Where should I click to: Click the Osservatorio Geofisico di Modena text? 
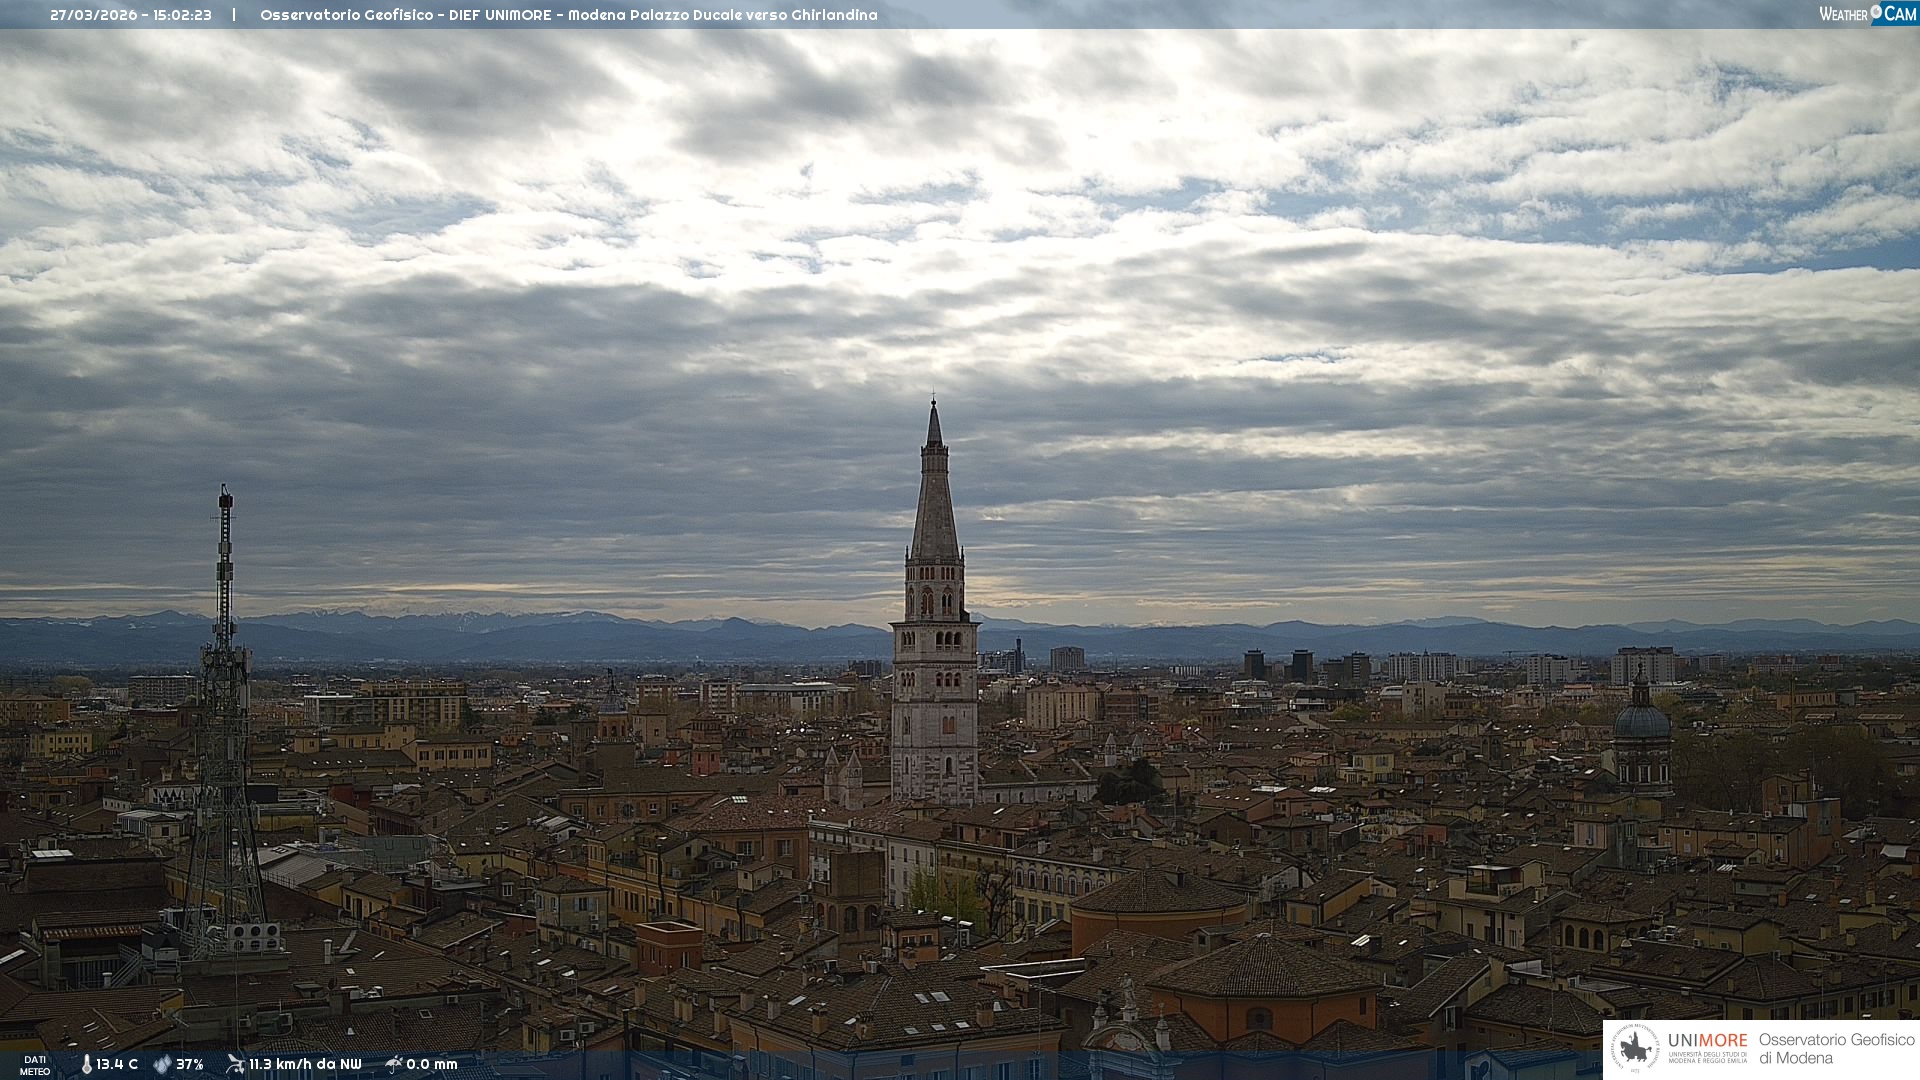(1836, 1049)
